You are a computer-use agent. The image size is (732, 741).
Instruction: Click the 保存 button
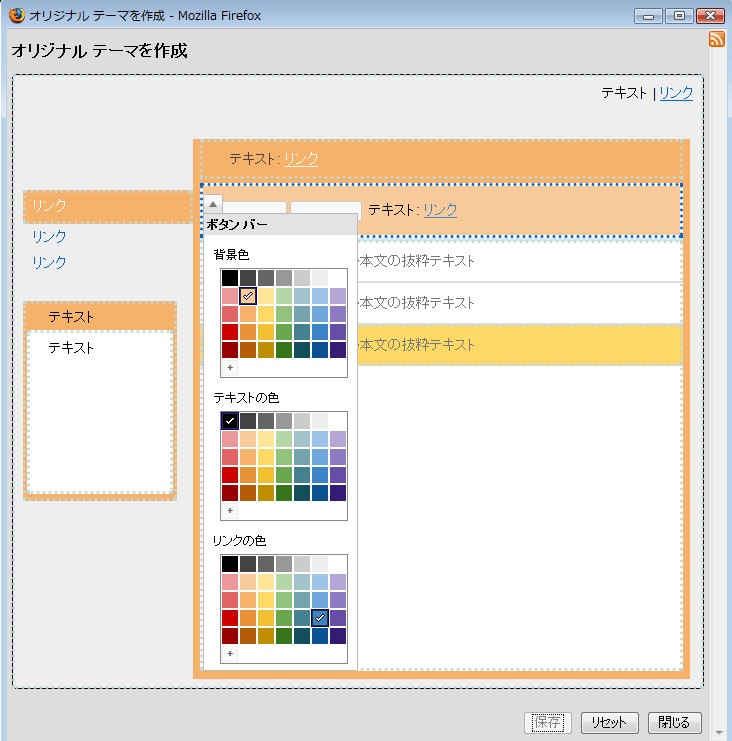(548, 723)
